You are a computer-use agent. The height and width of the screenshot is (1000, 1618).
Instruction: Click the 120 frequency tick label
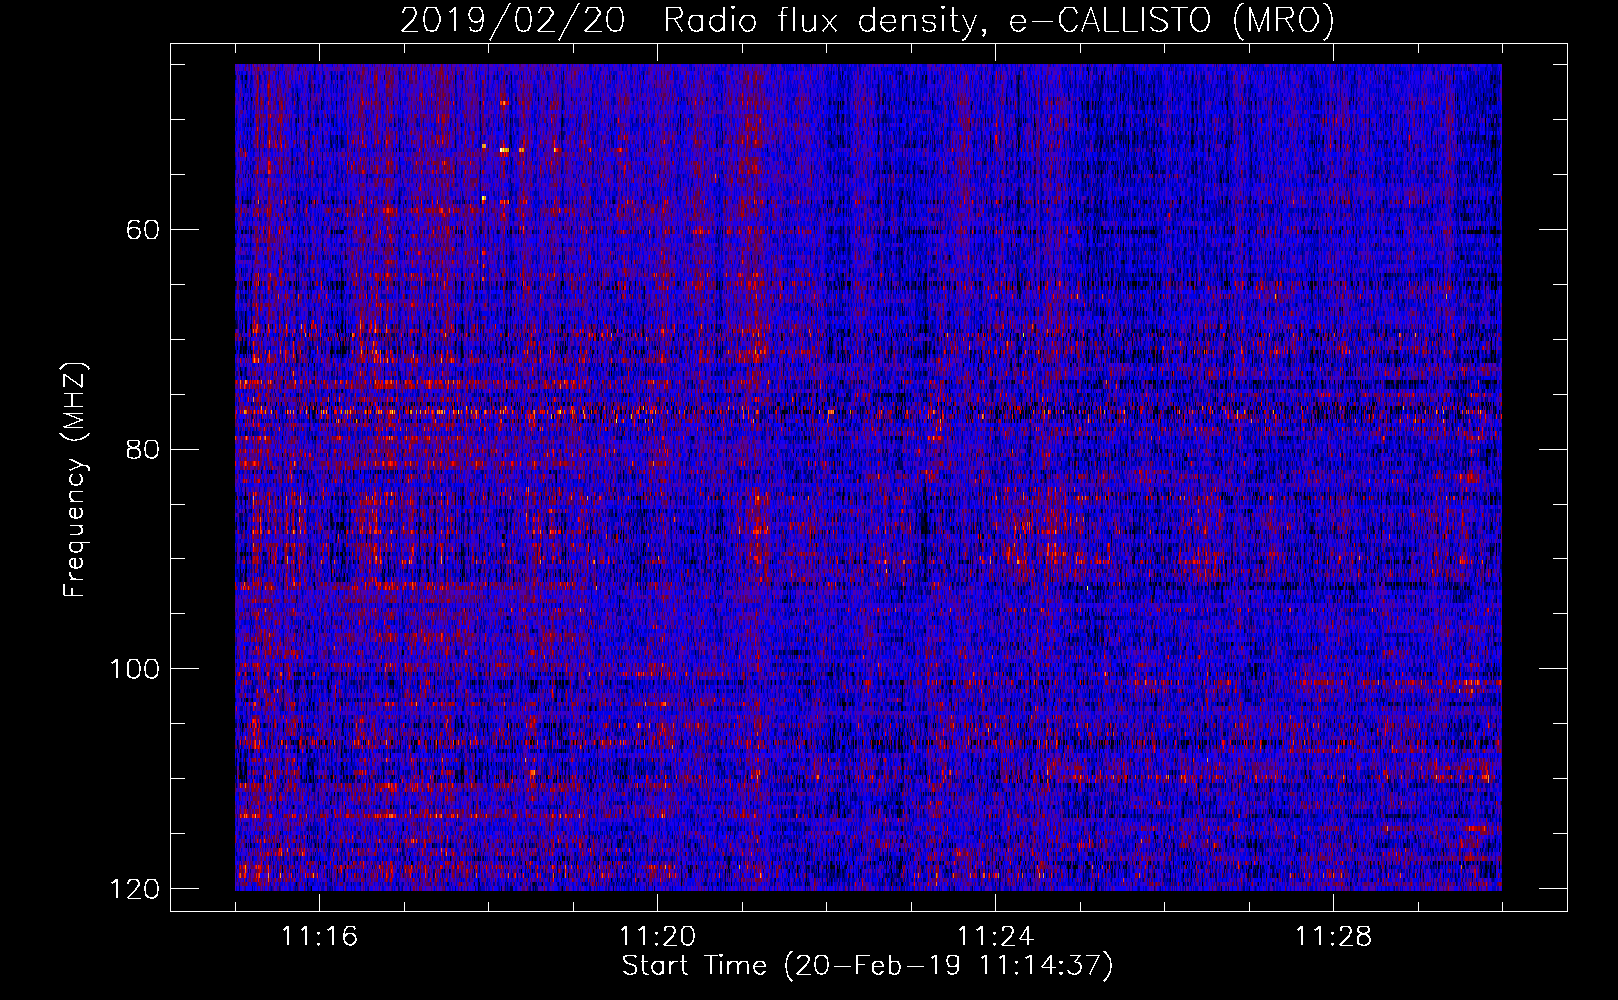(x=134, y=889)
